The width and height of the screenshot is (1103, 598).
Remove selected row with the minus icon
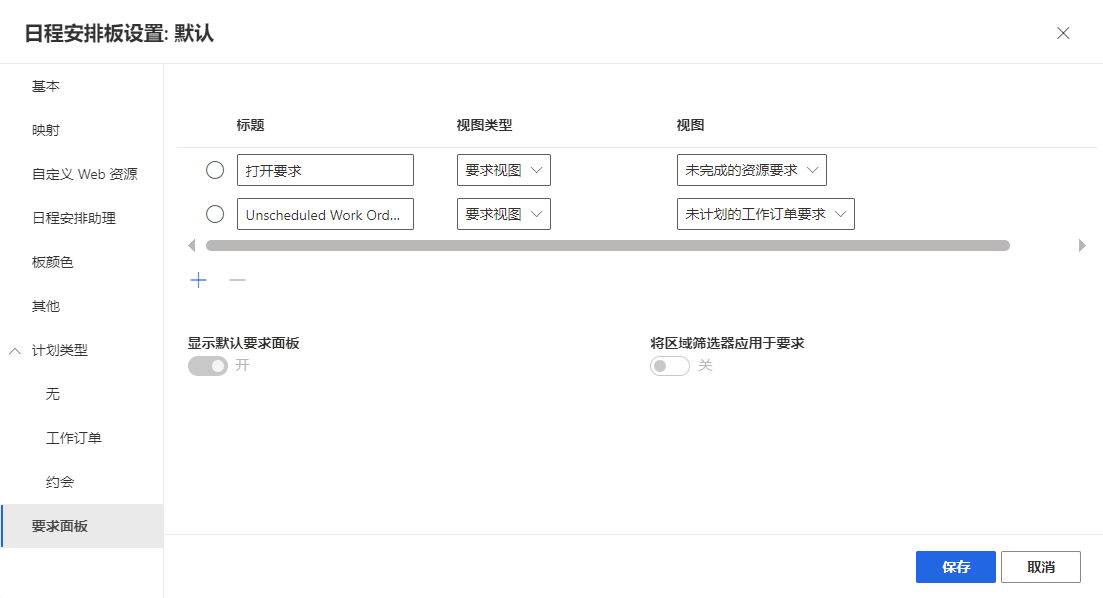(237, 280)
